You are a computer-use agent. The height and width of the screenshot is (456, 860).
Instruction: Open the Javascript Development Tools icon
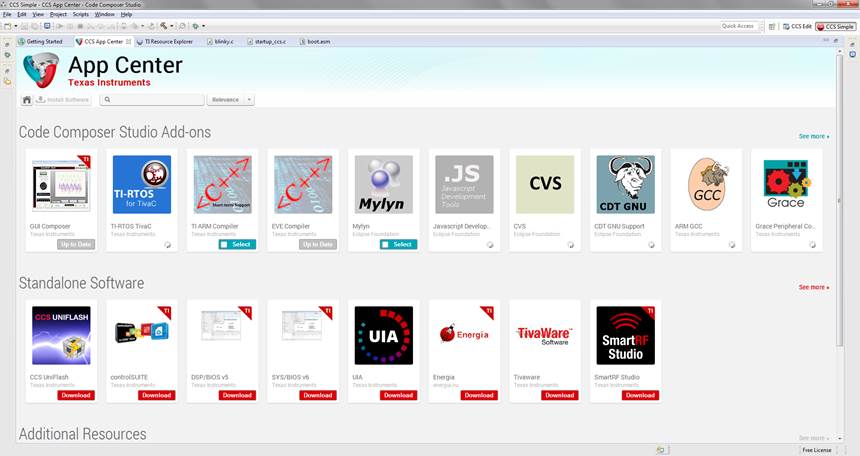464,184
